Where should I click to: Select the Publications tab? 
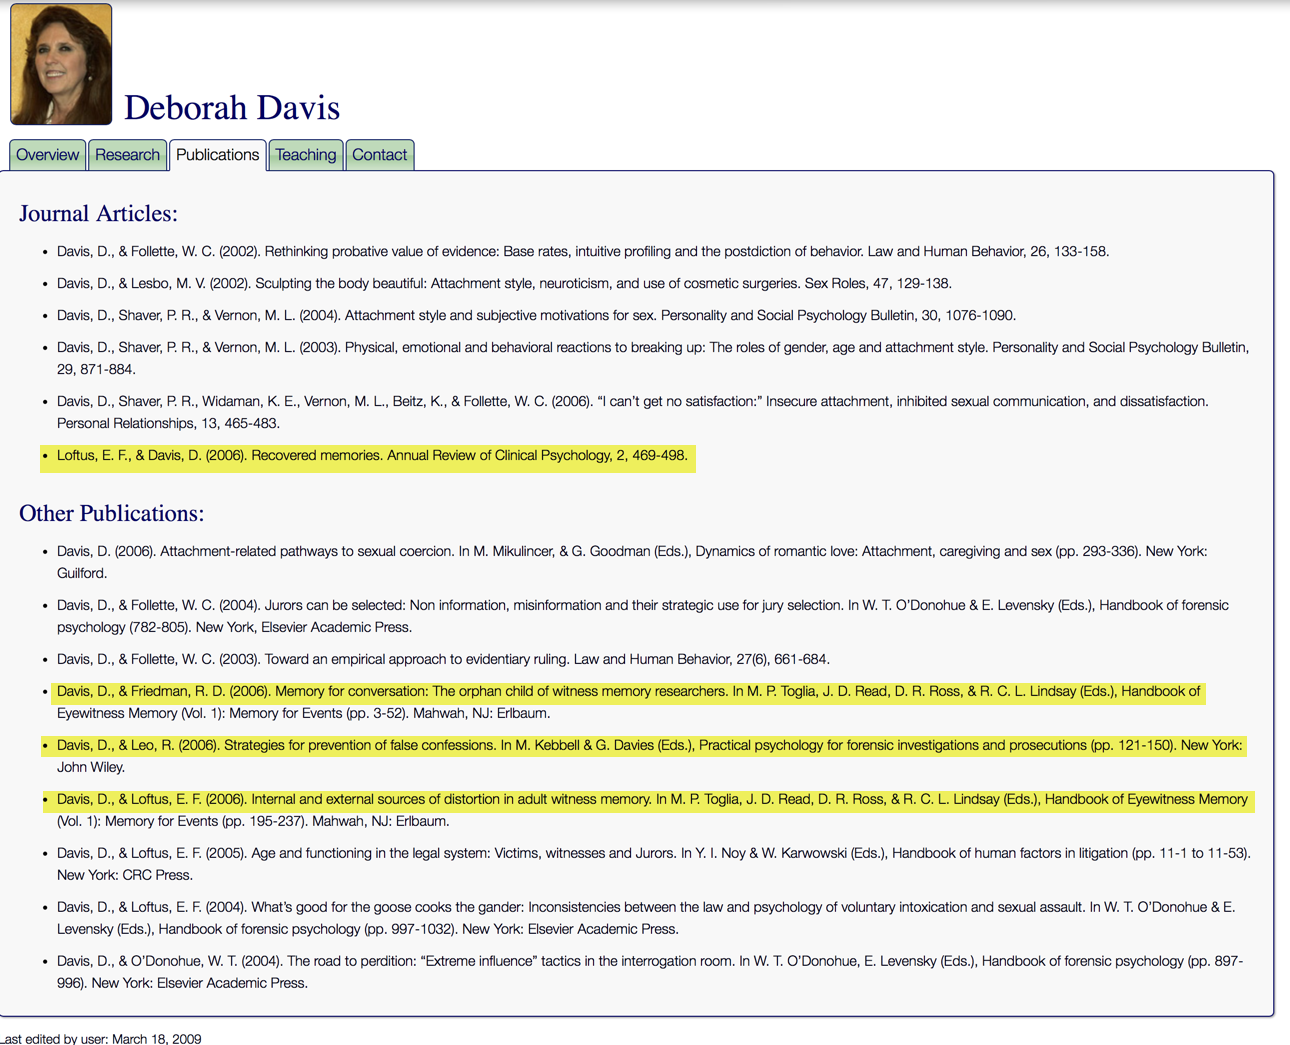tap(217, 155)
